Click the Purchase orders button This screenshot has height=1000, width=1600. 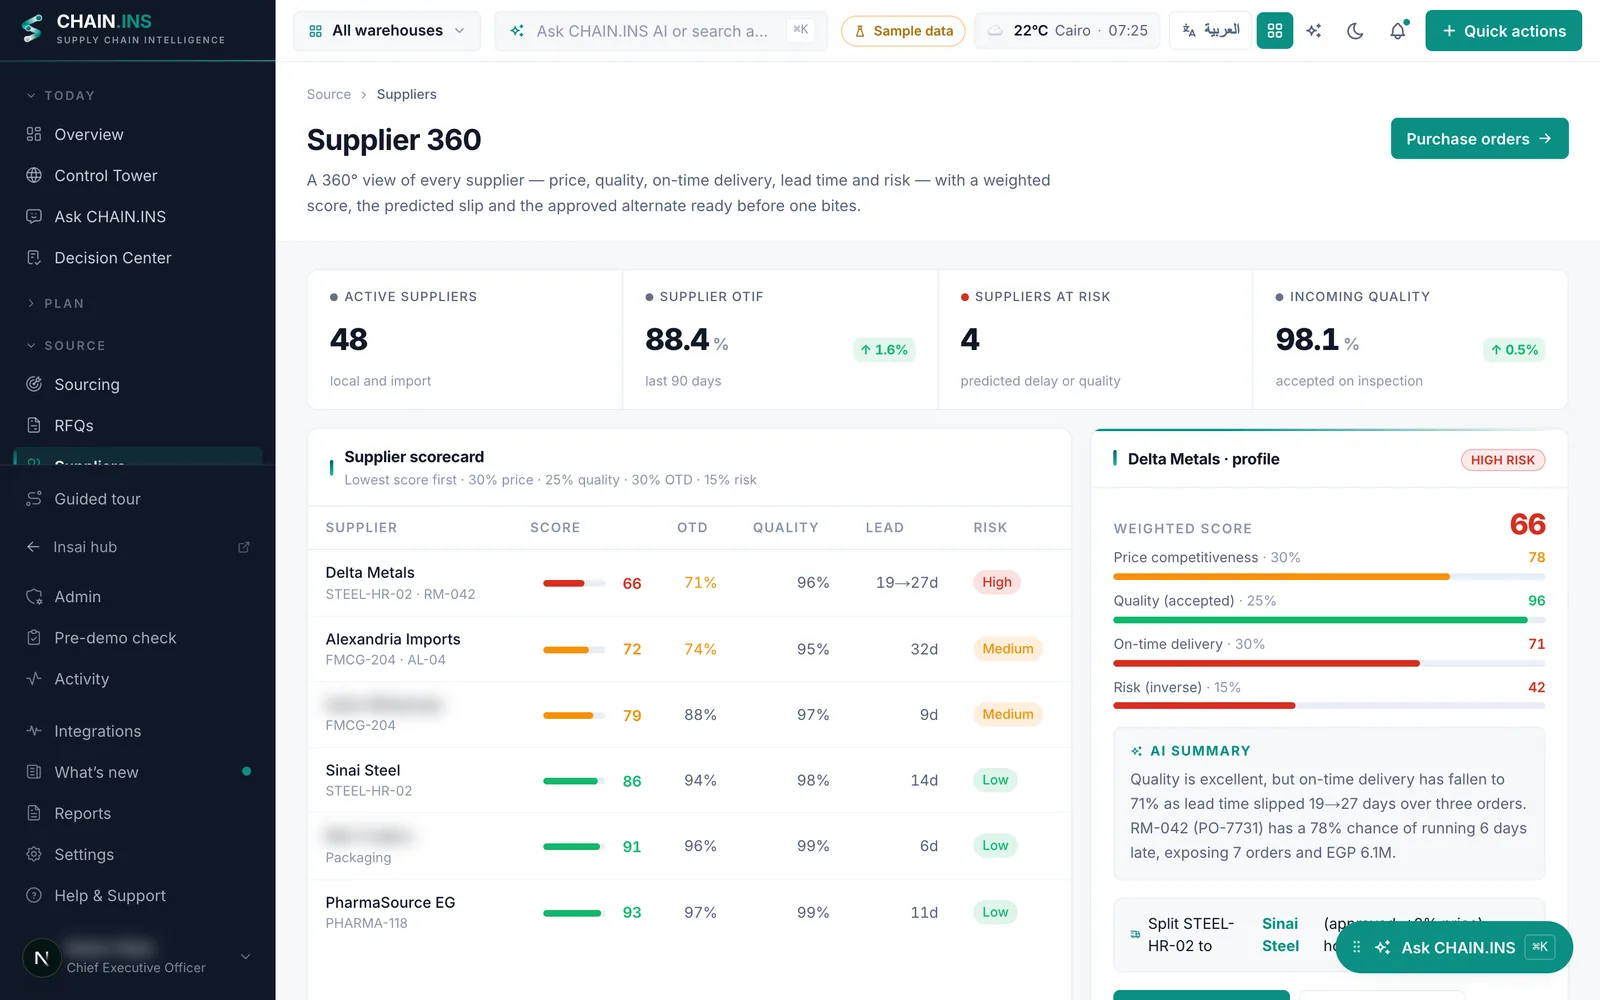click(x=1479, y=139)
